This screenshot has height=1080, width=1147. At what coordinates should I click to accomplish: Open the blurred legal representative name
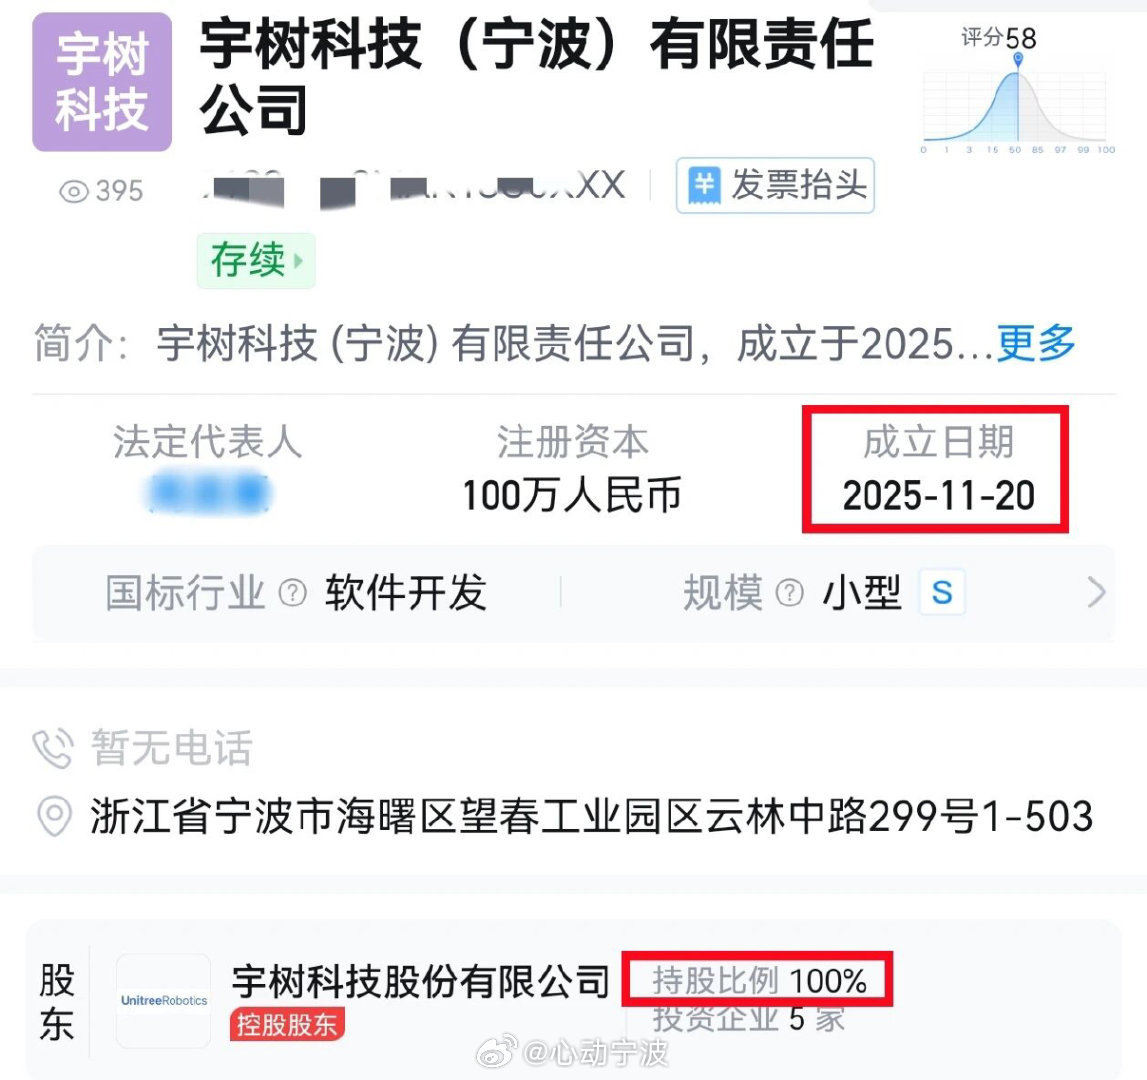point(207,493)
